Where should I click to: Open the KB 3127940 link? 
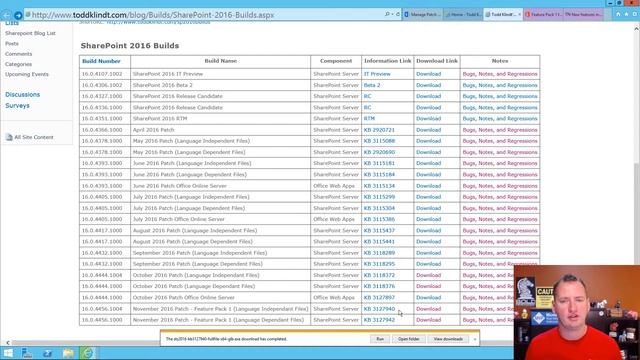click(x=379, y=309)
